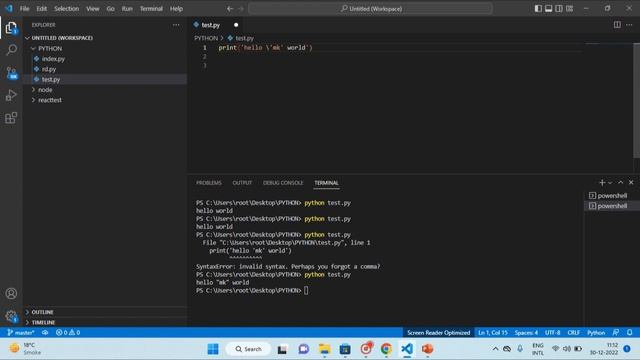
Task: Open Google Chrome from taskbar
Action: click(x=386, y=349)
